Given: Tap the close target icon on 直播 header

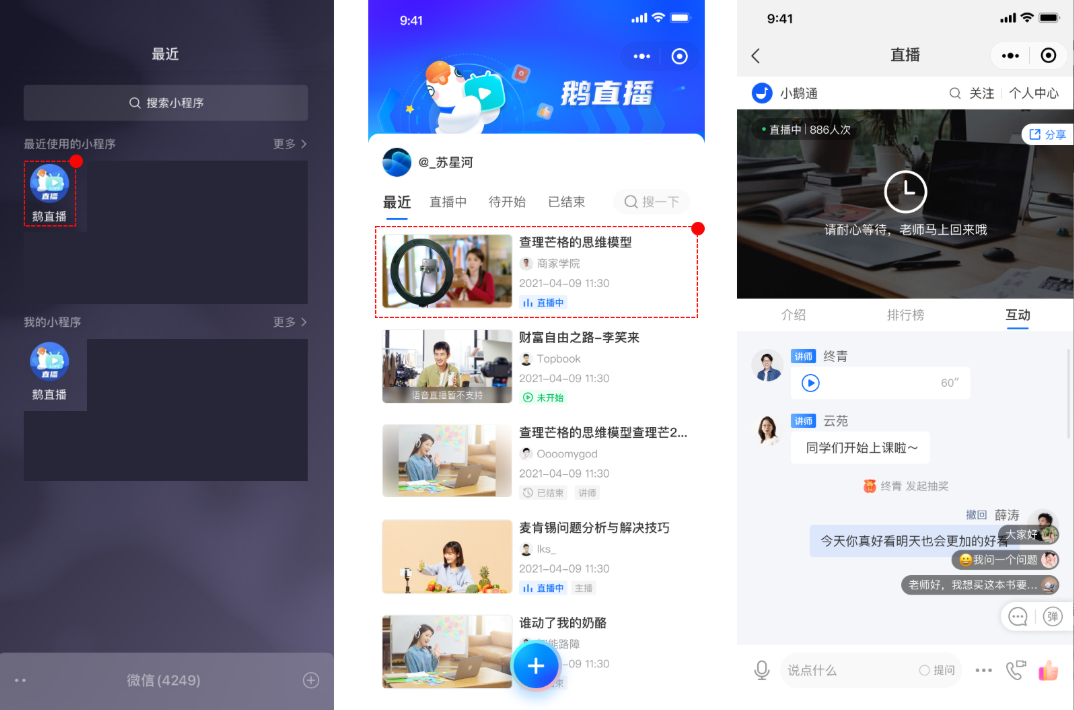Looking at the screenshot, I should click(1048, 55).
